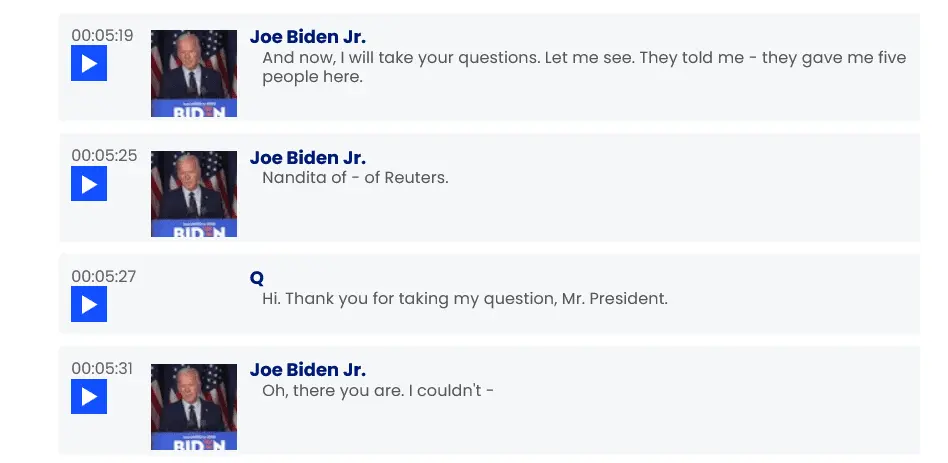Open the video thumbnail beside "Nandita of - of Reuters"
Image resolution: width=948 pixels, height=463 pixels.
(194, 194)
